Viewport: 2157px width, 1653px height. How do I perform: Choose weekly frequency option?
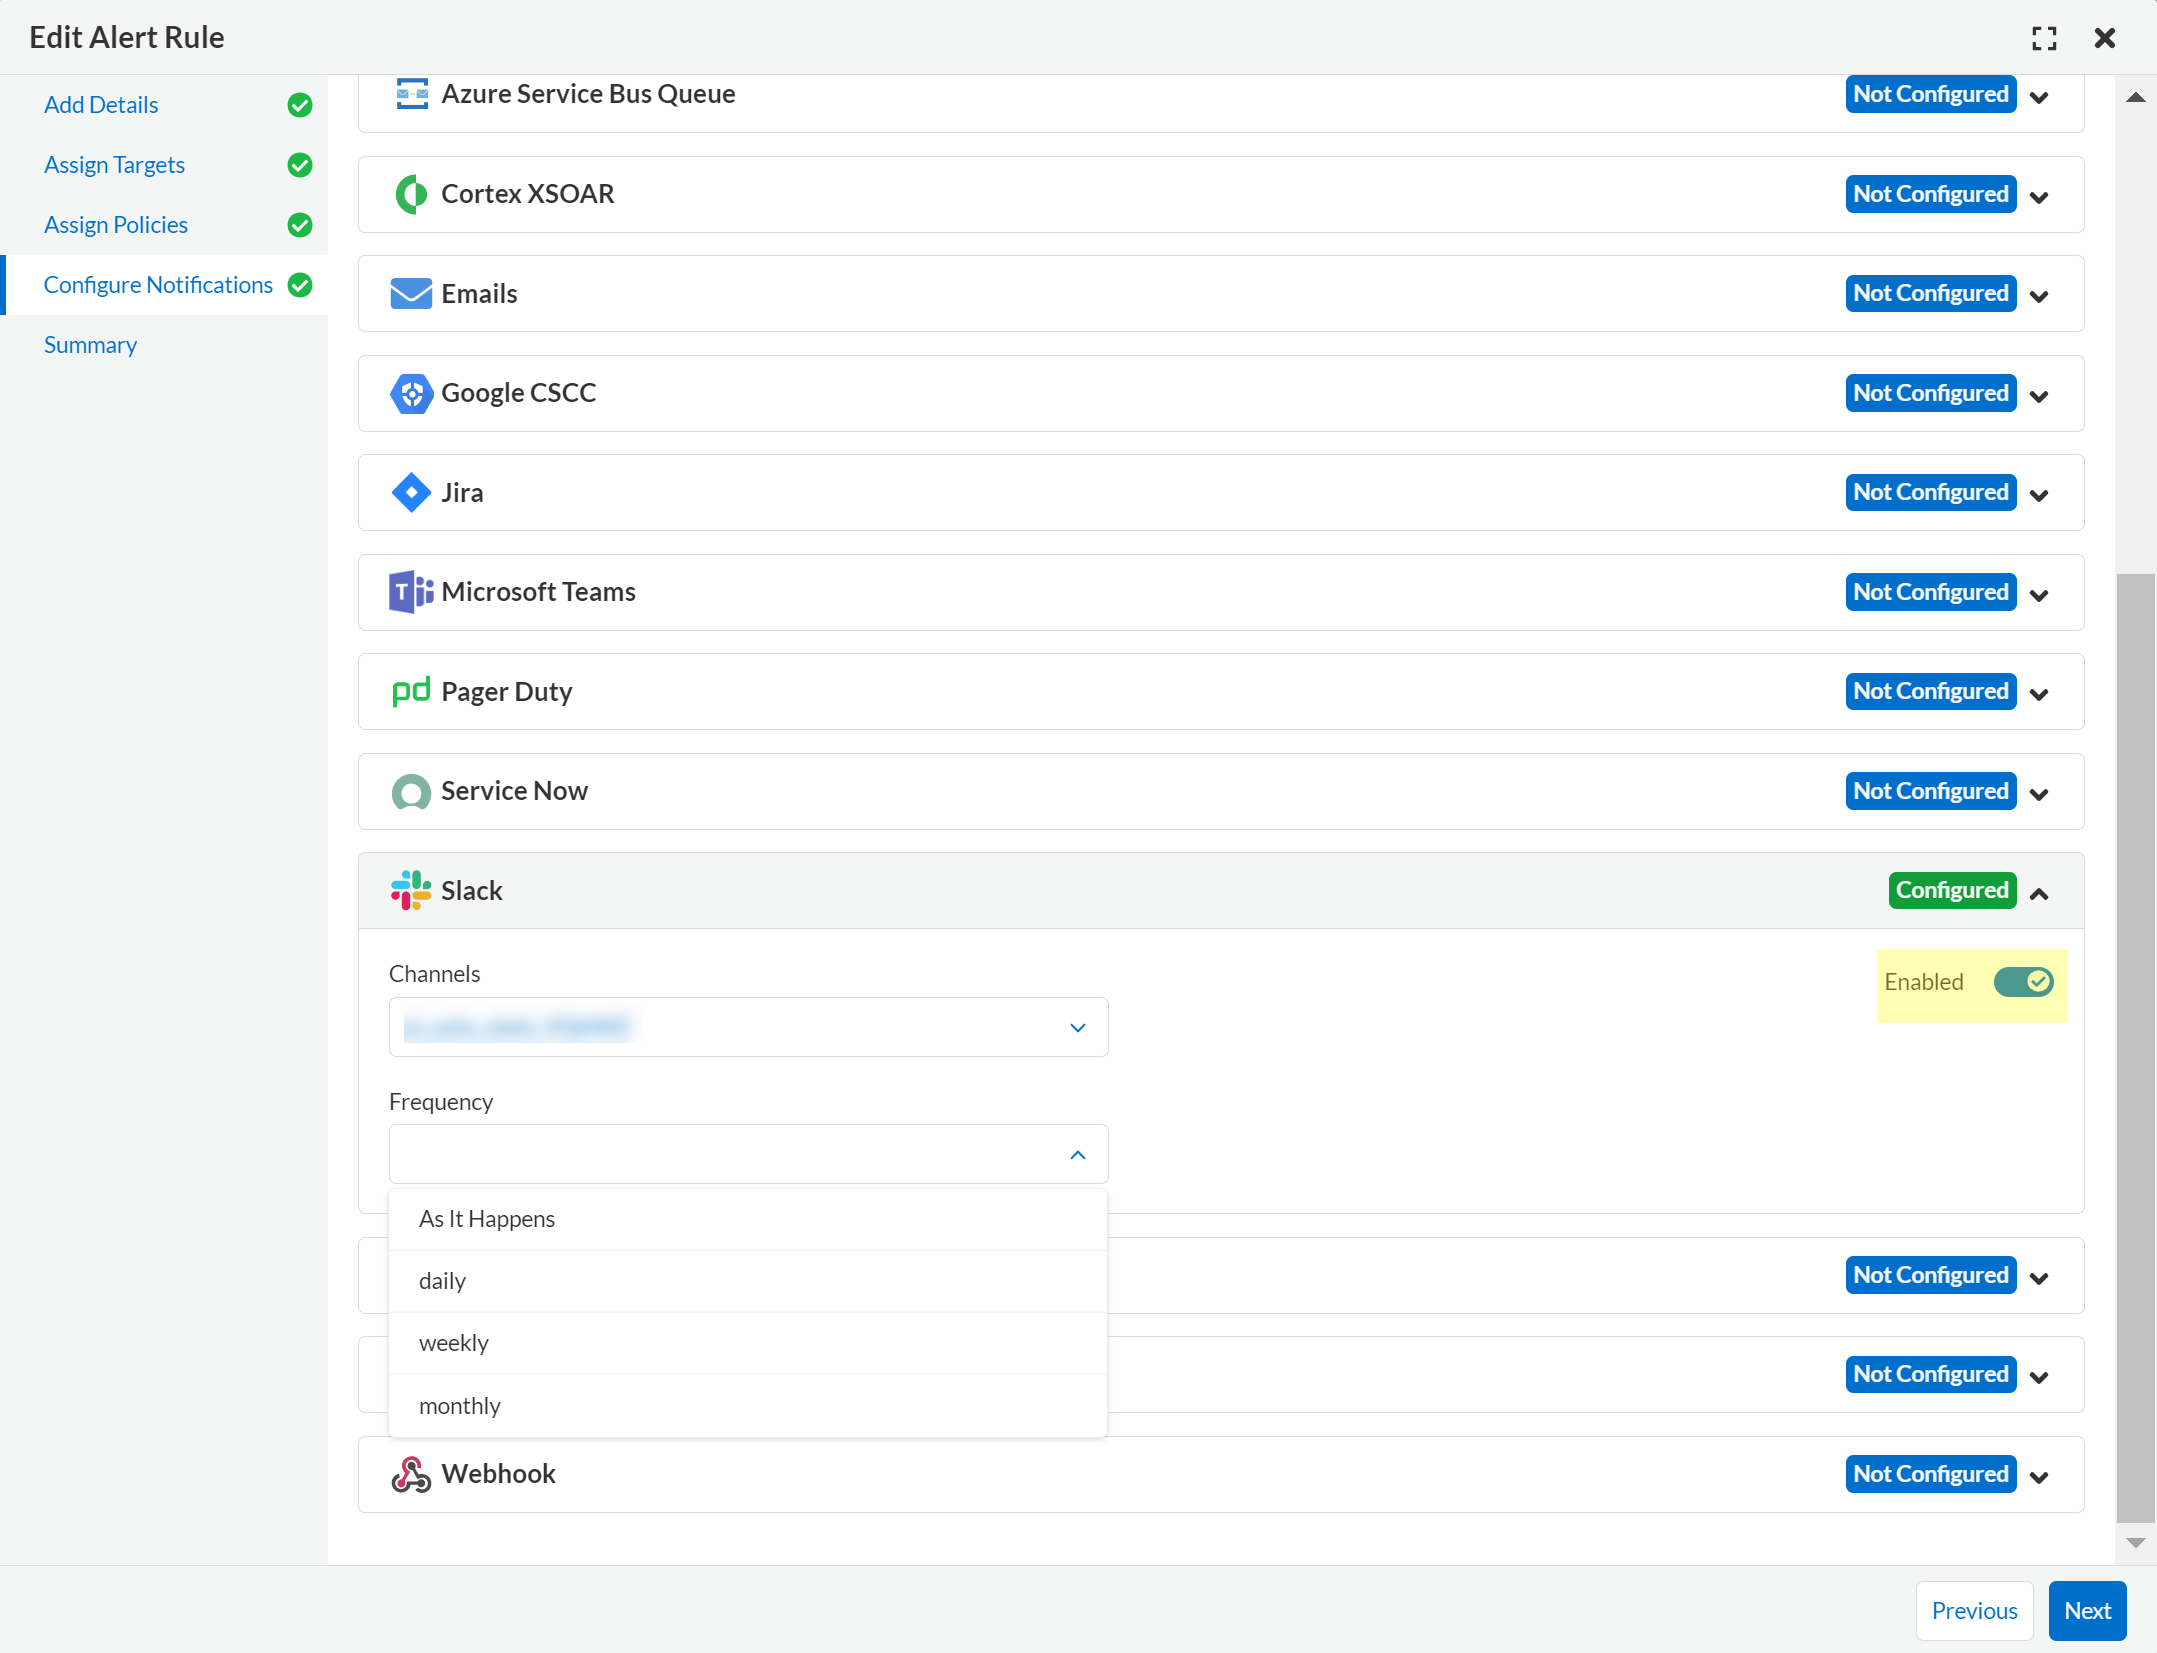748,1343
